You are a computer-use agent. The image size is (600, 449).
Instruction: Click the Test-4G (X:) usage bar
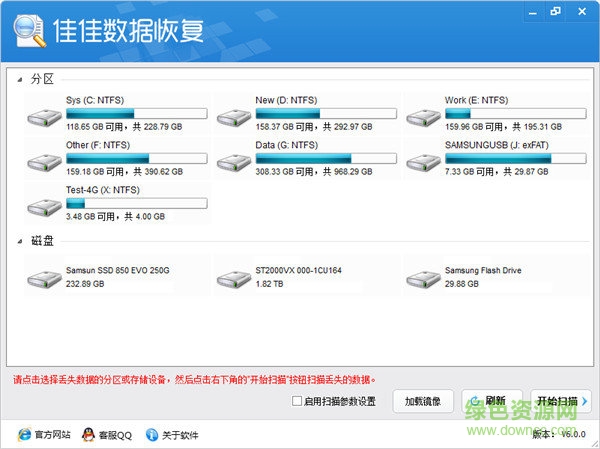[137, 203]
